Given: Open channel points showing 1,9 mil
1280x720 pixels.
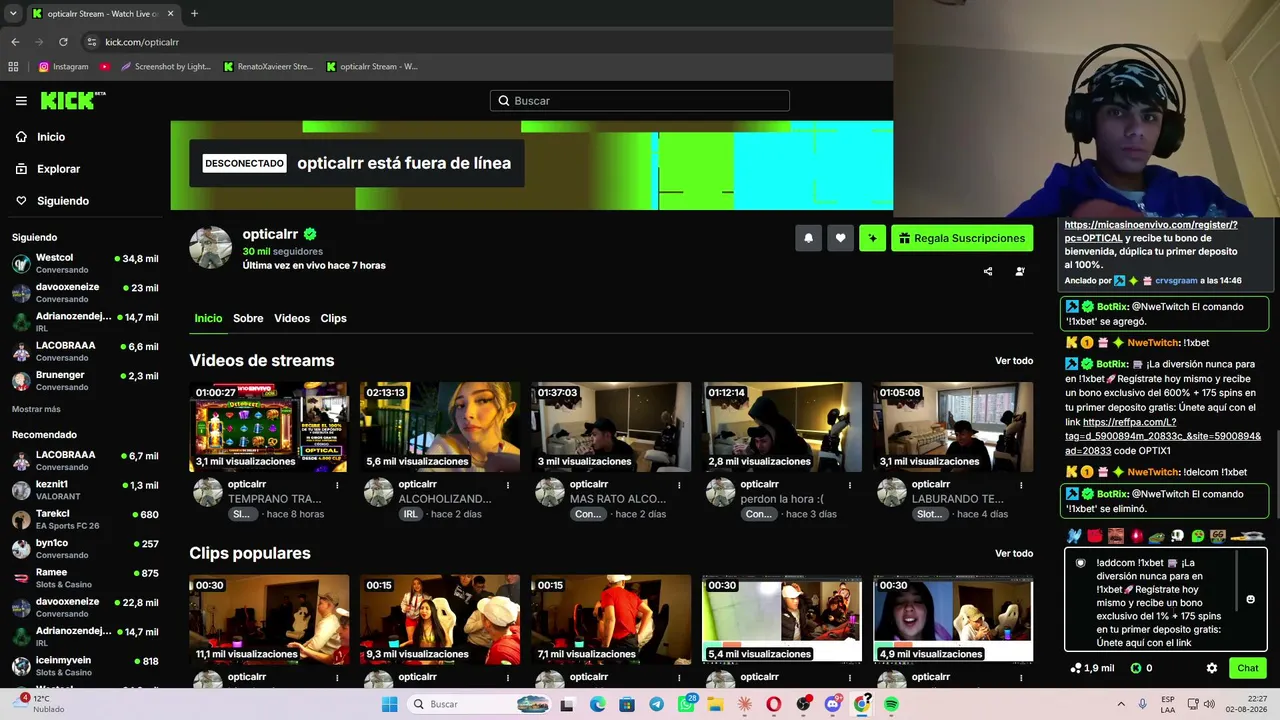Looking at the screenshot, I should (1092, 668).
